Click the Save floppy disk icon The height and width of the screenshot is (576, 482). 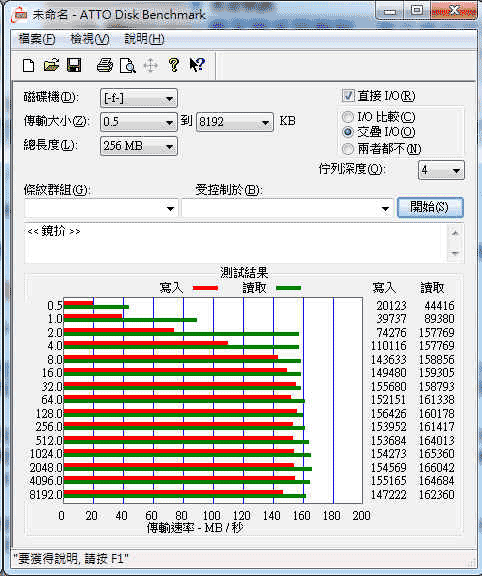click(74, 65)
